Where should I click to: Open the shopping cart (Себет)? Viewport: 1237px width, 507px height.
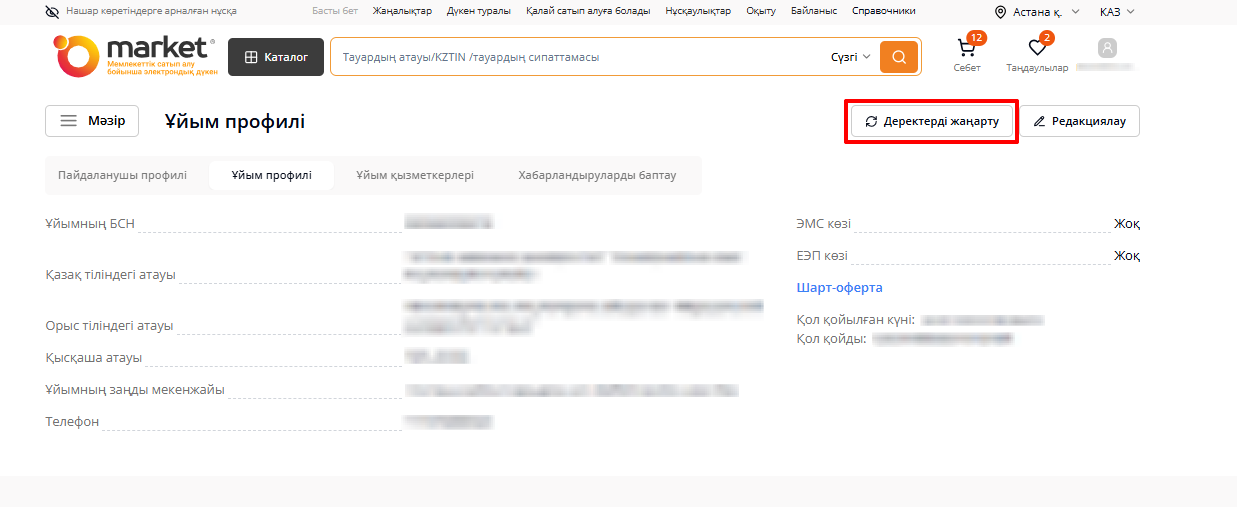pyautogui.click(x=966, y=51)
